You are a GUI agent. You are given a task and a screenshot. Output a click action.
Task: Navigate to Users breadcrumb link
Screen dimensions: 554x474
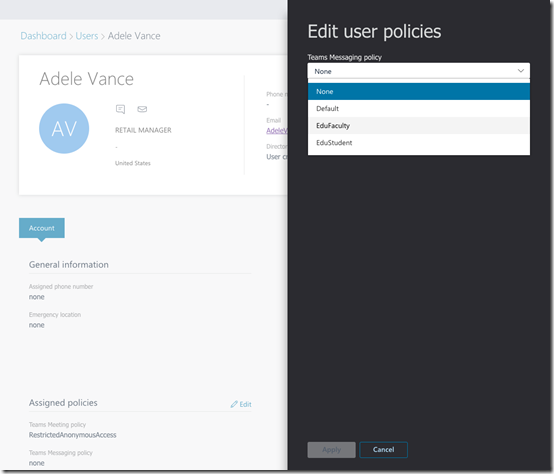[87, 36]
